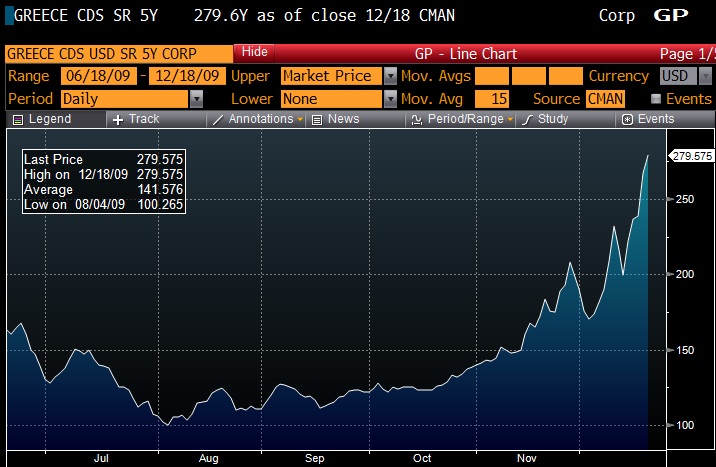
Task: Open the Legend toolbar icon
Action: [x=42, y=119]
